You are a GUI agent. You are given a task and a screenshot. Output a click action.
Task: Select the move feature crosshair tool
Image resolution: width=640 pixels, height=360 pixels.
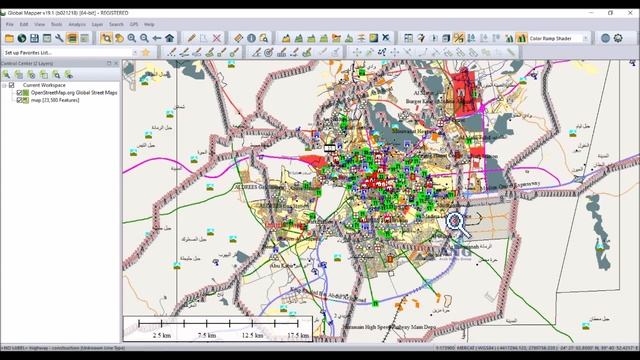[x=357, y=53]
